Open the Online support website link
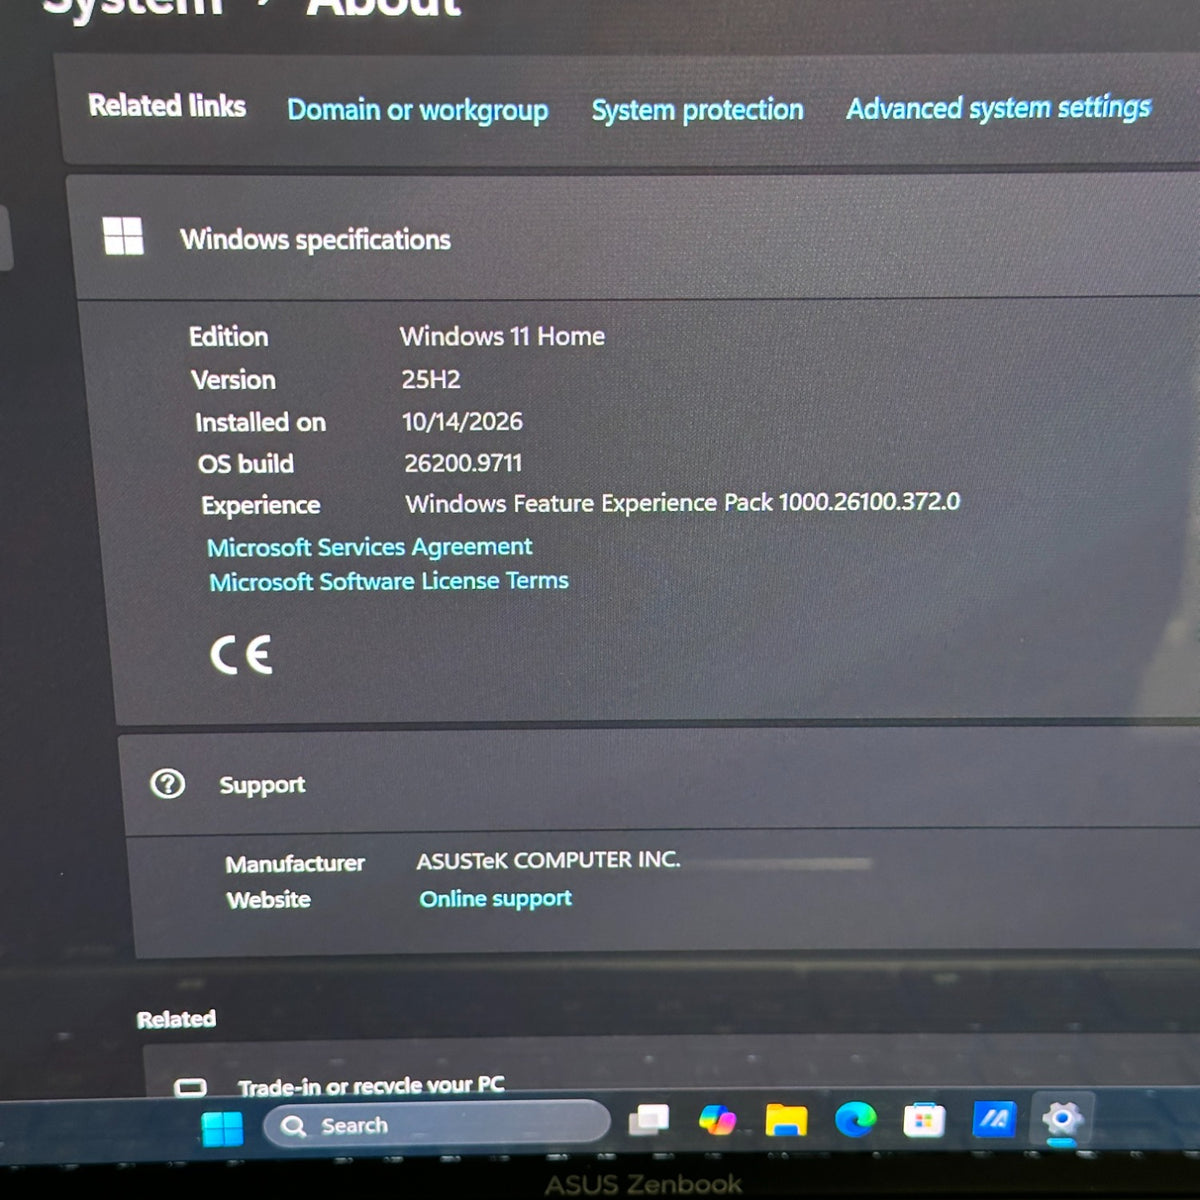 [x=495, y=898]
